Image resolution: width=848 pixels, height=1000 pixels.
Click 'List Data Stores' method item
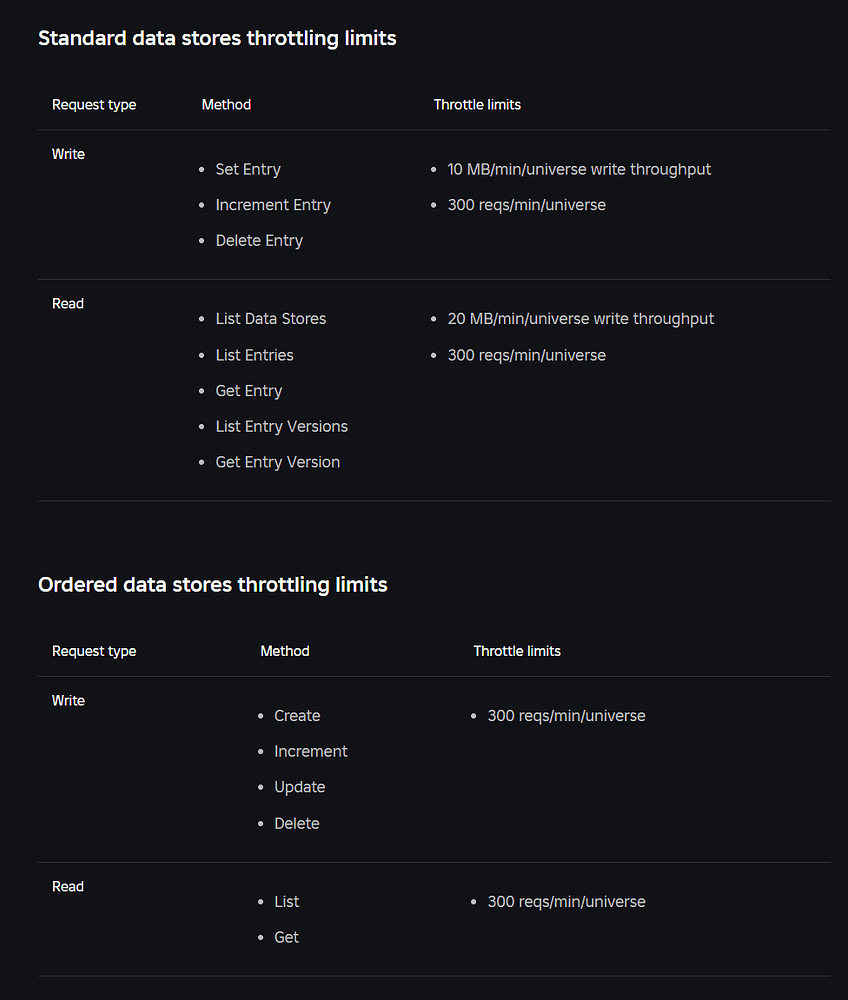[270, 319]
